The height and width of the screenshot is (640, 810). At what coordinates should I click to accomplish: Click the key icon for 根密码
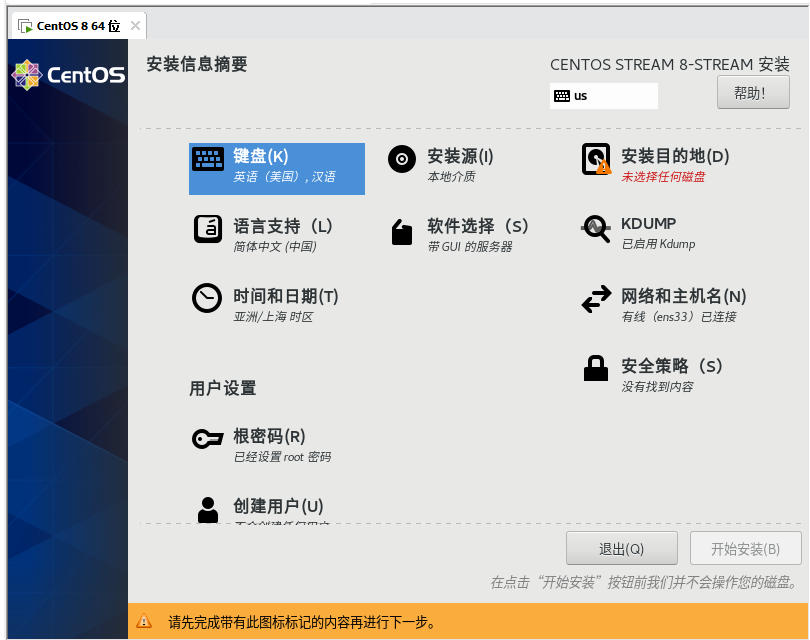click(208, 439)
